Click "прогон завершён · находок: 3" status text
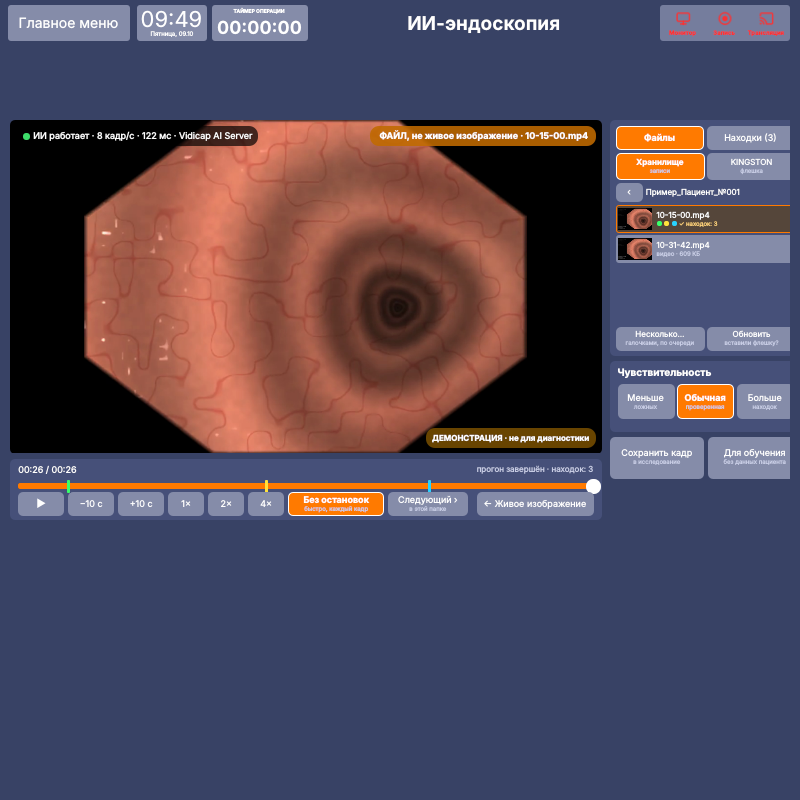 coord(535,469)
